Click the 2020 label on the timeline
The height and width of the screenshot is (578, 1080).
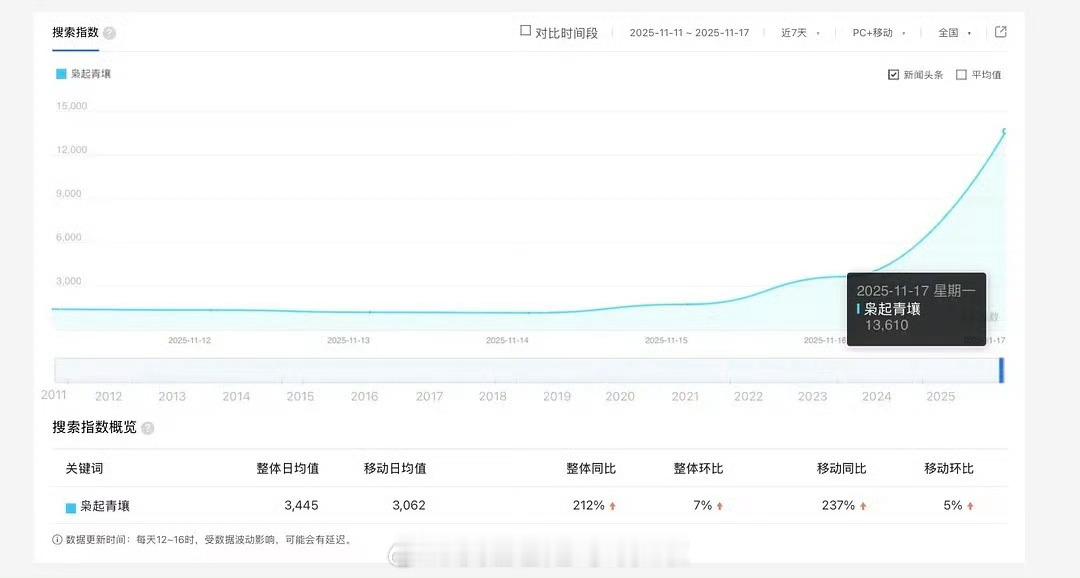(x=620, y=396)
